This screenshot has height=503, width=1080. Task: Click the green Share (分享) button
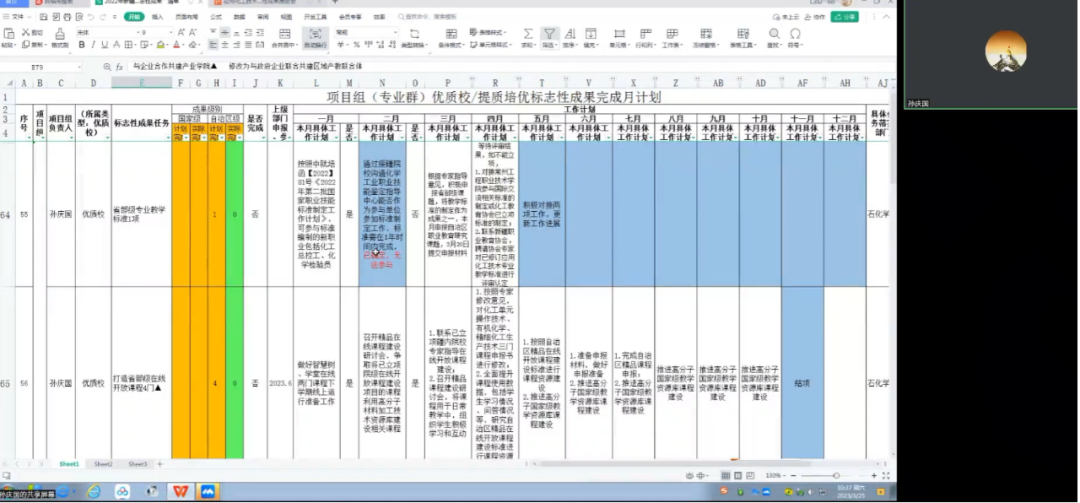845,17
